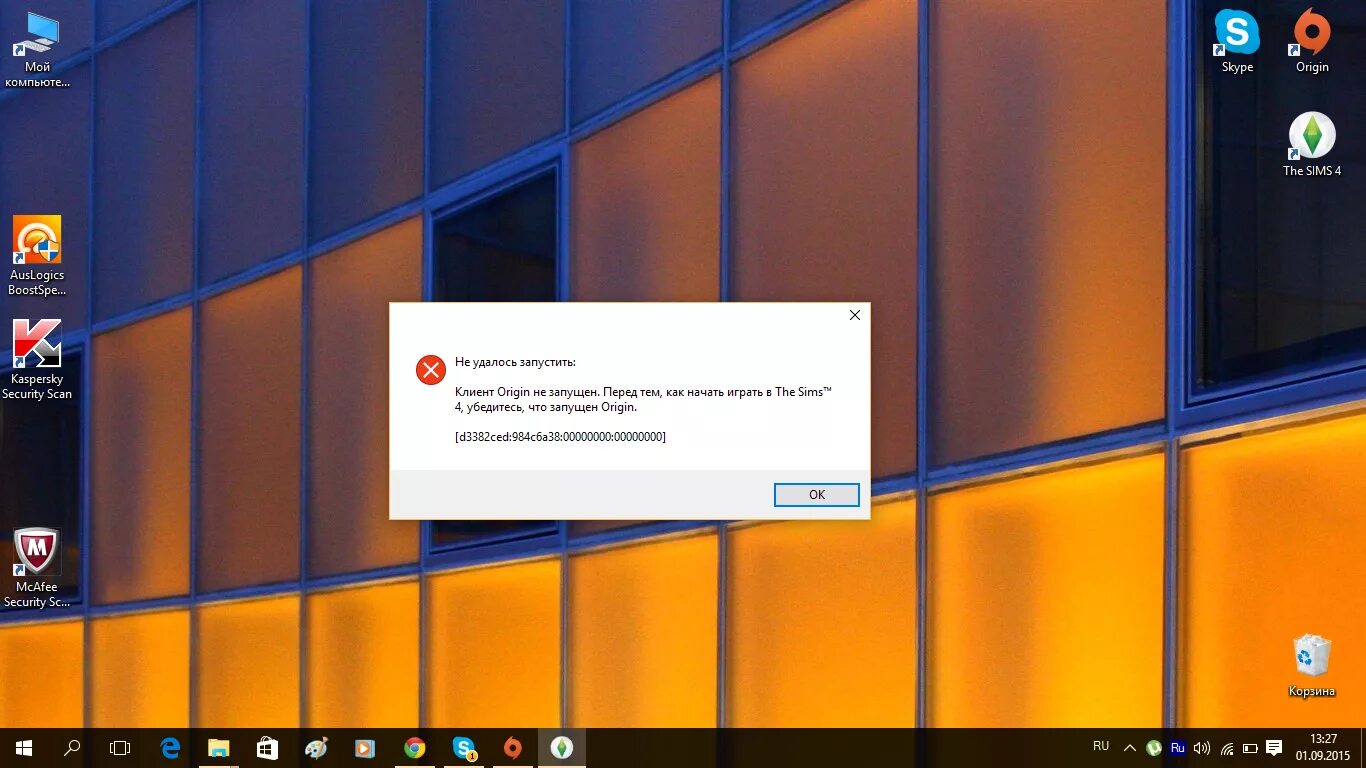Click the blue Ru keyboard layout tray icon

click(x=1177, y=747)
